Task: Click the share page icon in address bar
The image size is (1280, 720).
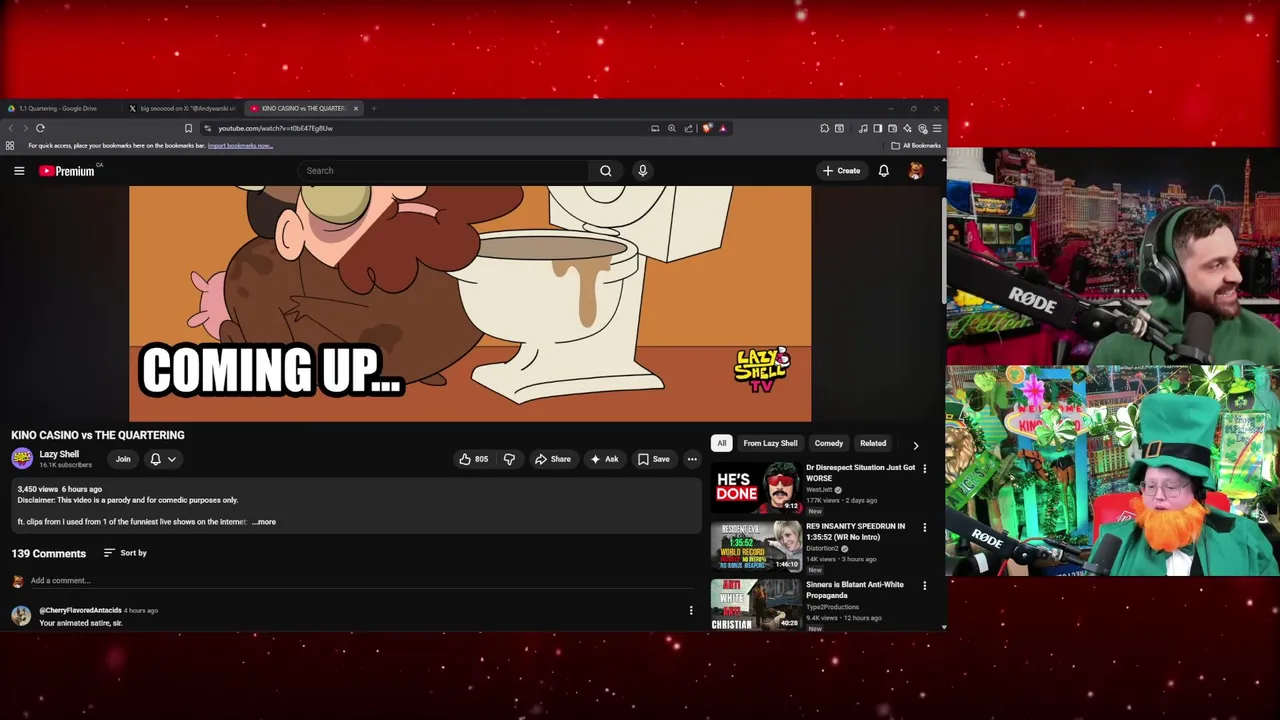Action: pos(688,128)
